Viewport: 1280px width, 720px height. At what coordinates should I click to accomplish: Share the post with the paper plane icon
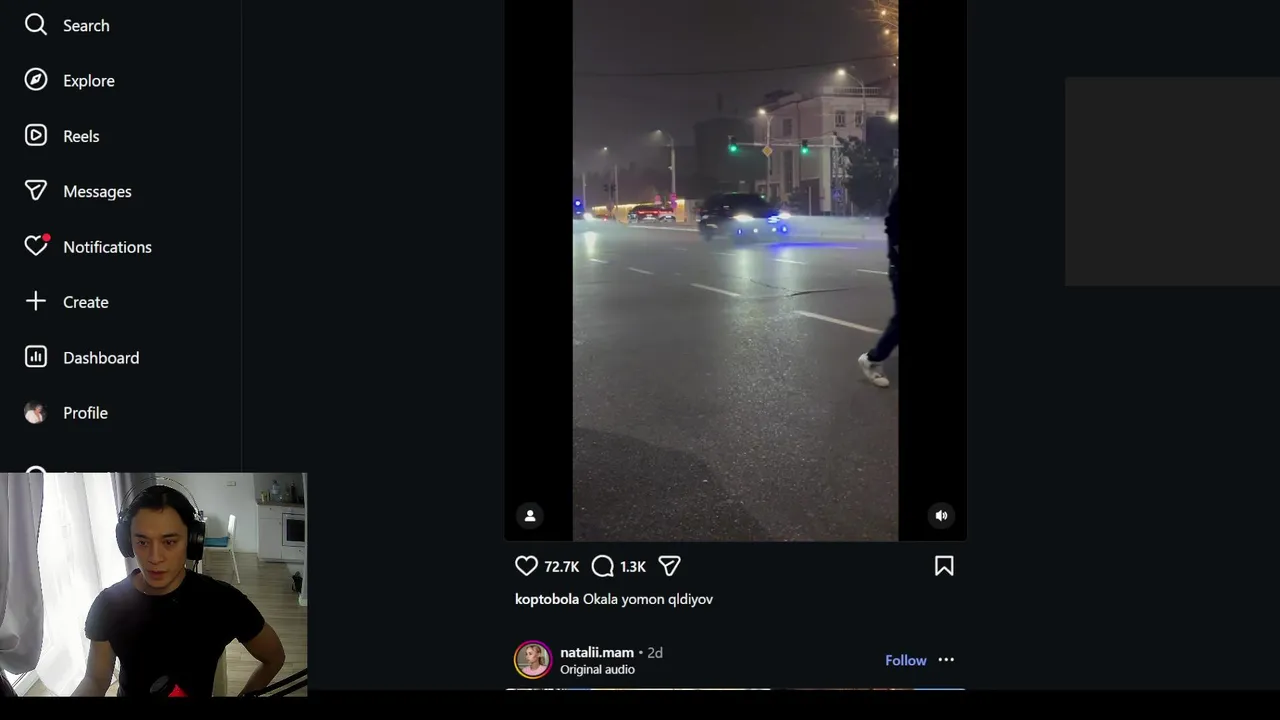pos(670,566)
